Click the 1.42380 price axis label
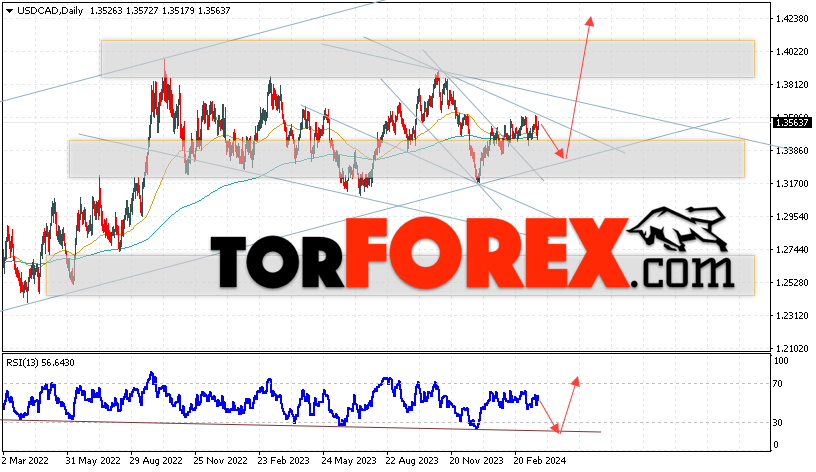 point(792,19)
